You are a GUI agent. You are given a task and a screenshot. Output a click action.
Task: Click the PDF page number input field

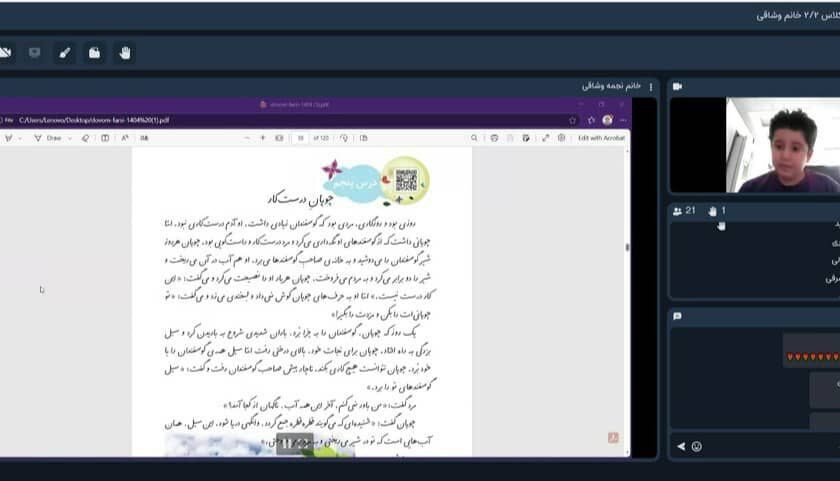[x=300, y=138]
